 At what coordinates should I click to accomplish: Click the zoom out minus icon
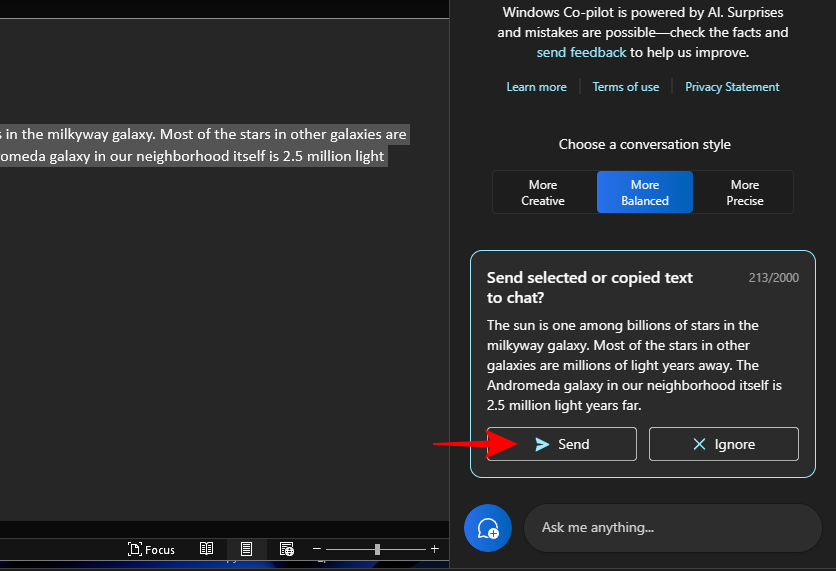click(x=317, y=549)
